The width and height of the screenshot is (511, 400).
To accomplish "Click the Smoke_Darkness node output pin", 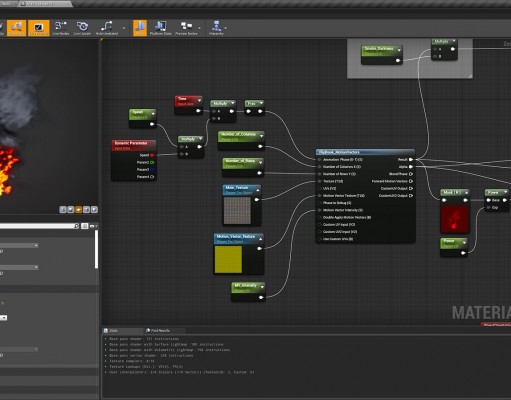I will pos(398,61).
